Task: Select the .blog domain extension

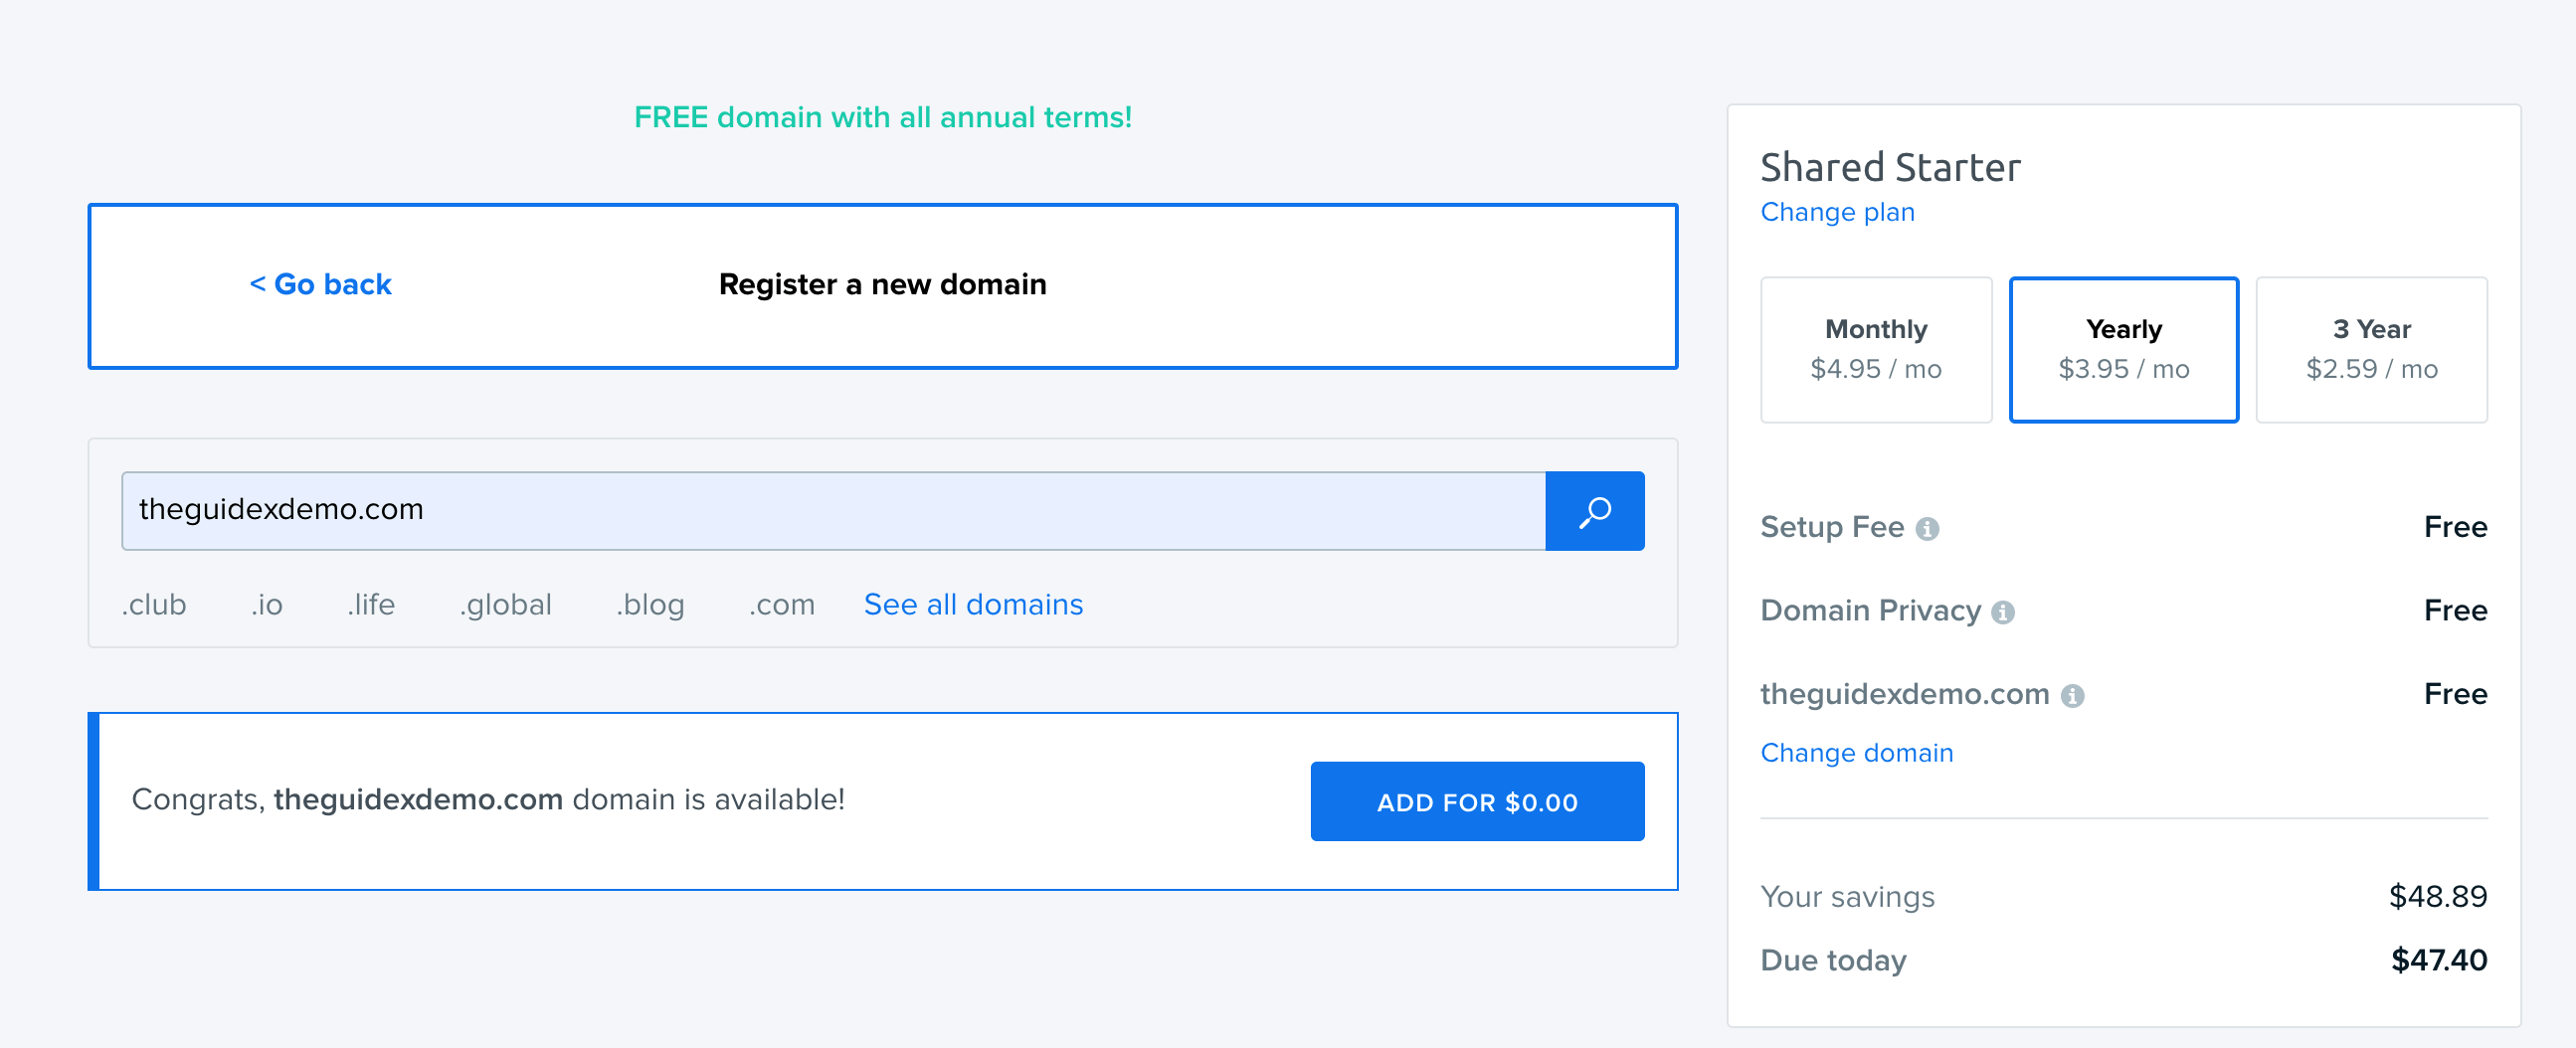Action: [650, 604]
